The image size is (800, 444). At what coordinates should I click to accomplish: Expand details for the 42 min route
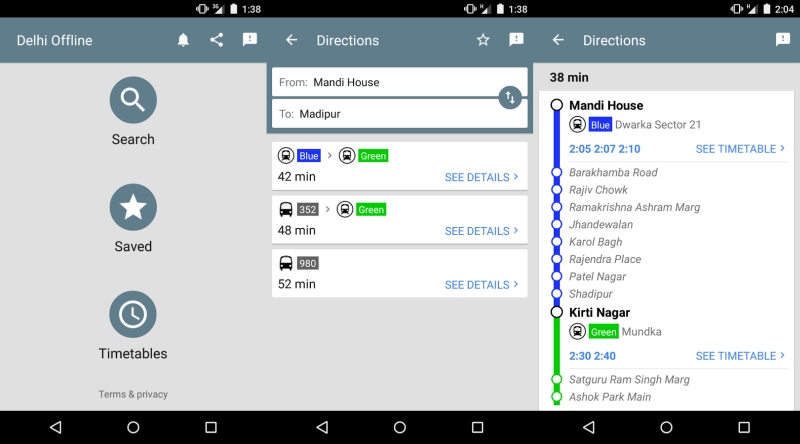[x=481, y=177]
